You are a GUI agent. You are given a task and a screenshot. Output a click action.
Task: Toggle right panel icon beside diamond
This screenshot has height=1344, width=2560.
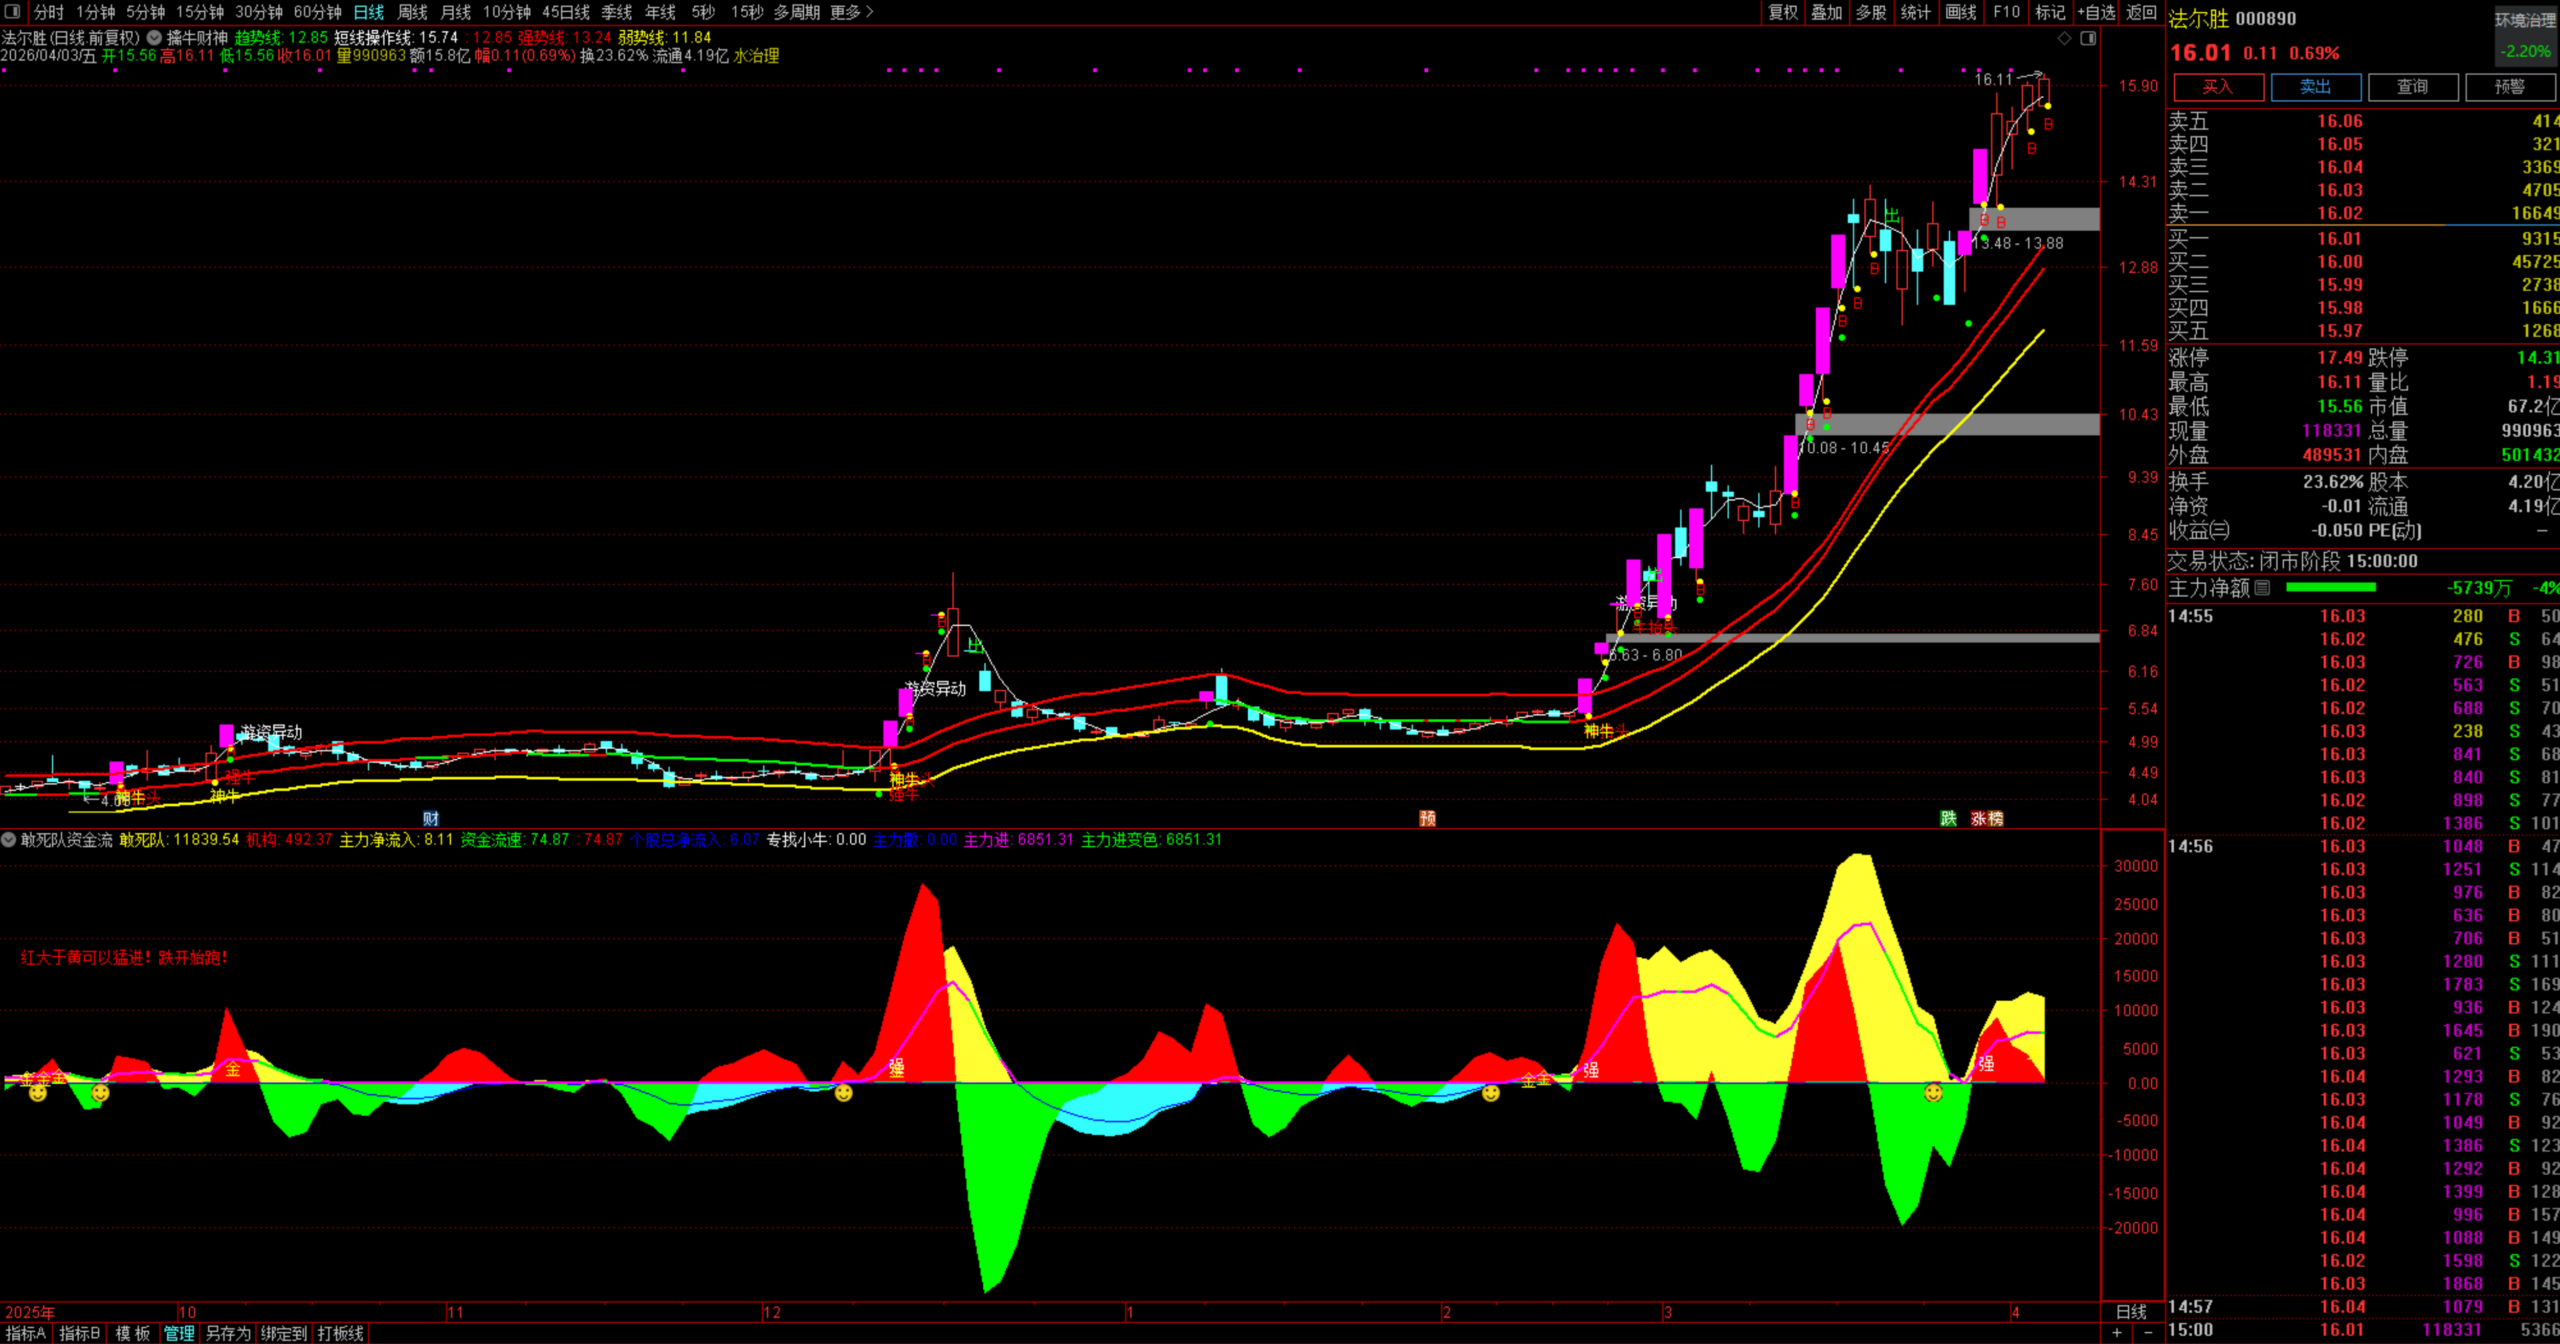pyautogui.click(x=2088, y=38)
